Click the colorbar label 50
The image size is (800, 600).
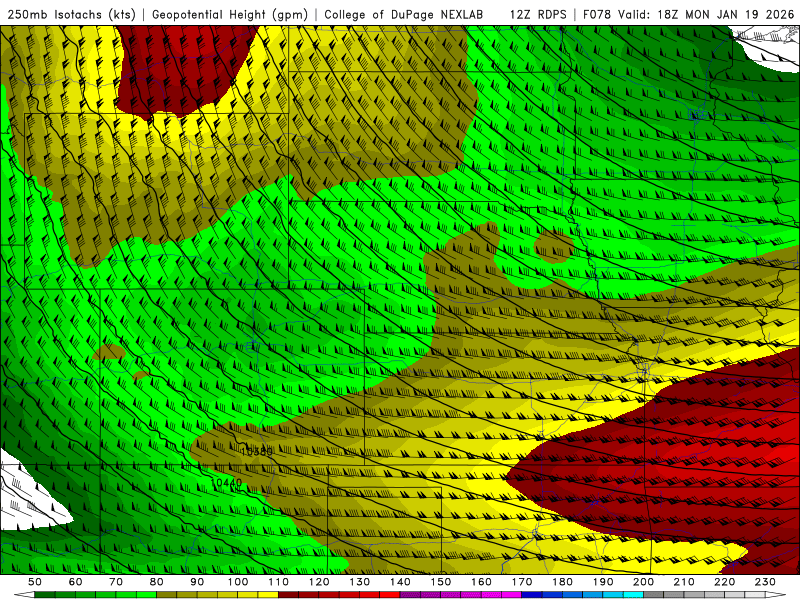pyautogui.click(x=35, y=582)
